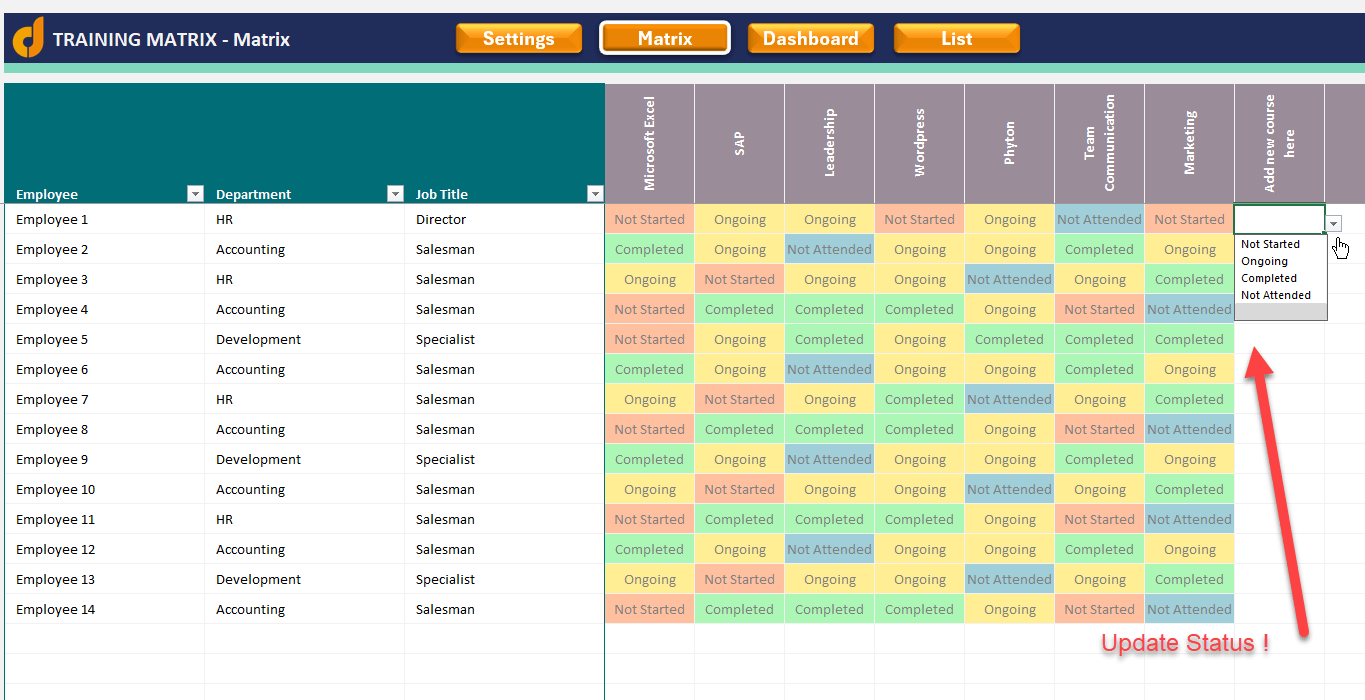Viewport: 1365px width, 700px height.
Task: Select the HR department cell for Employee 1
Action: 305,219
